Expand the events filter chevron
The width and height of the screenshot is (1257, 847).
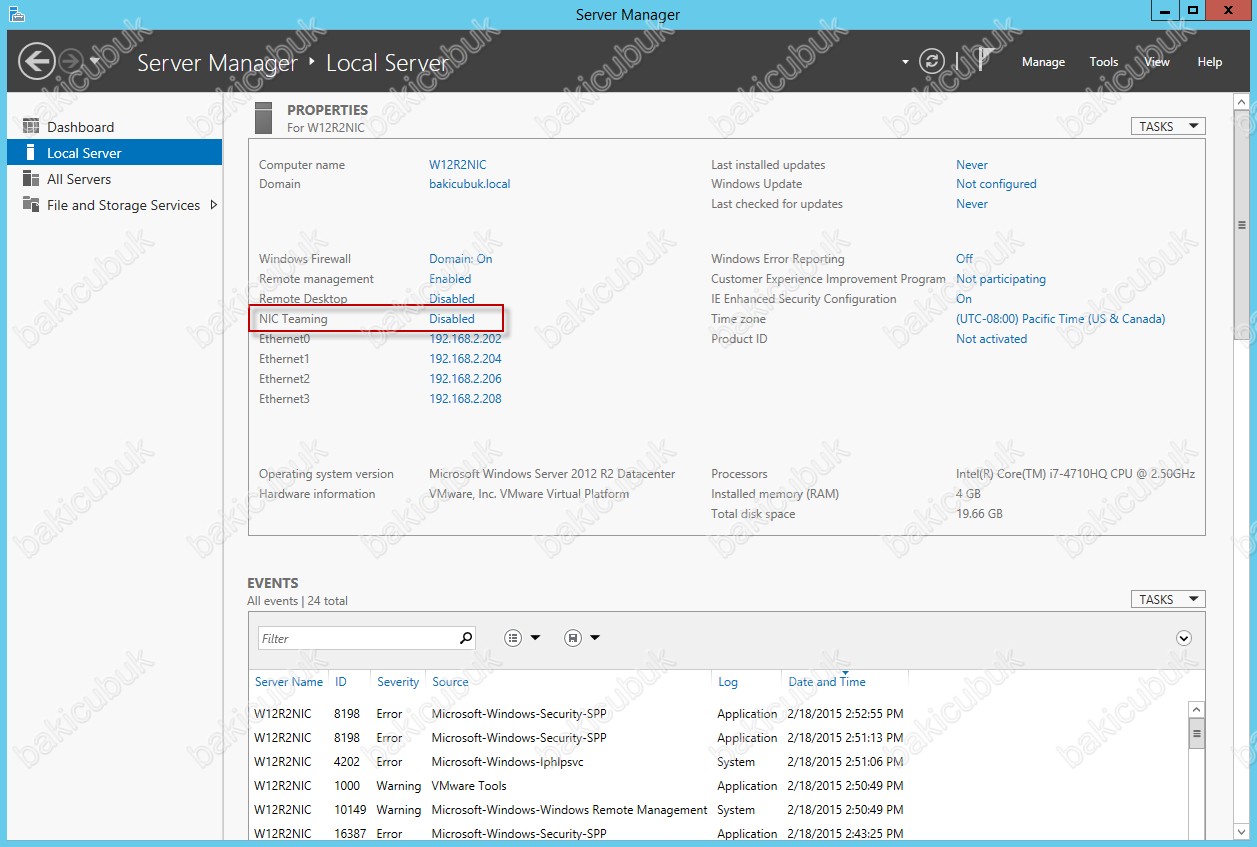coord(1184,638)
